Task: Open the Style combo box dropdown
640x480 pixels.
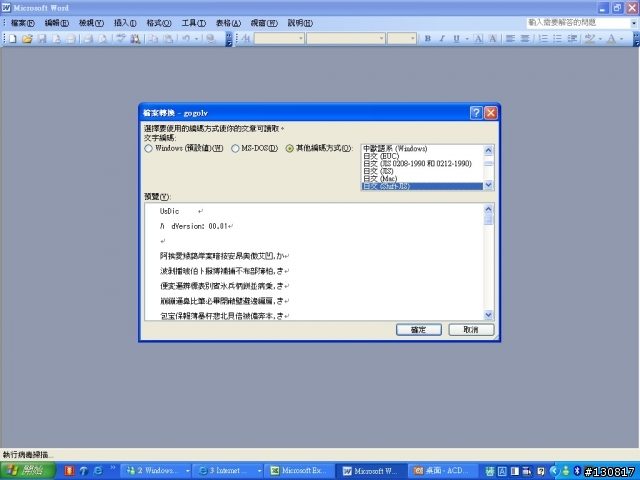Action: [301, 39]
